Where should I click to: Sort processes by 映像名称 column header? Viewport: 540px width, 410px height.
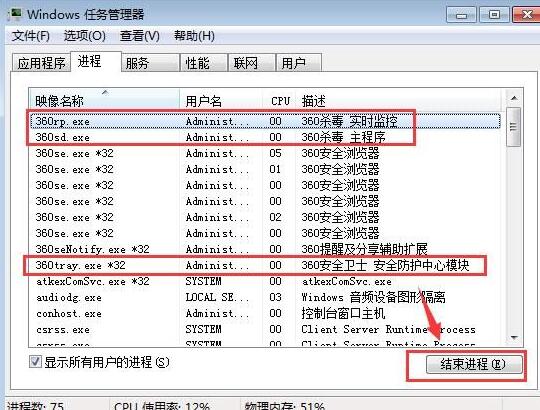[x=104, y=101]
